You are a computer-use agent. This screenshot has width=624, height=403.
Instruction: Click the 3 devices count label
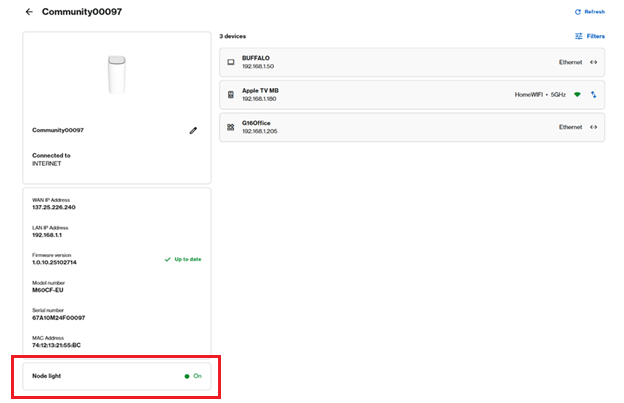[232, 36]
